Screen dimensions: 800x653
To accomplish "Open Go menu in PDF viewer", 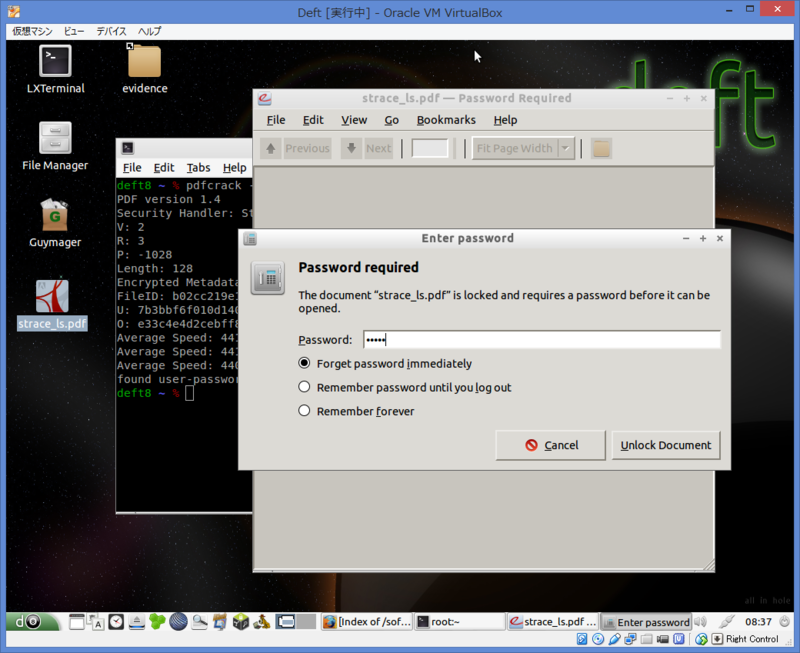I will 391,120.
